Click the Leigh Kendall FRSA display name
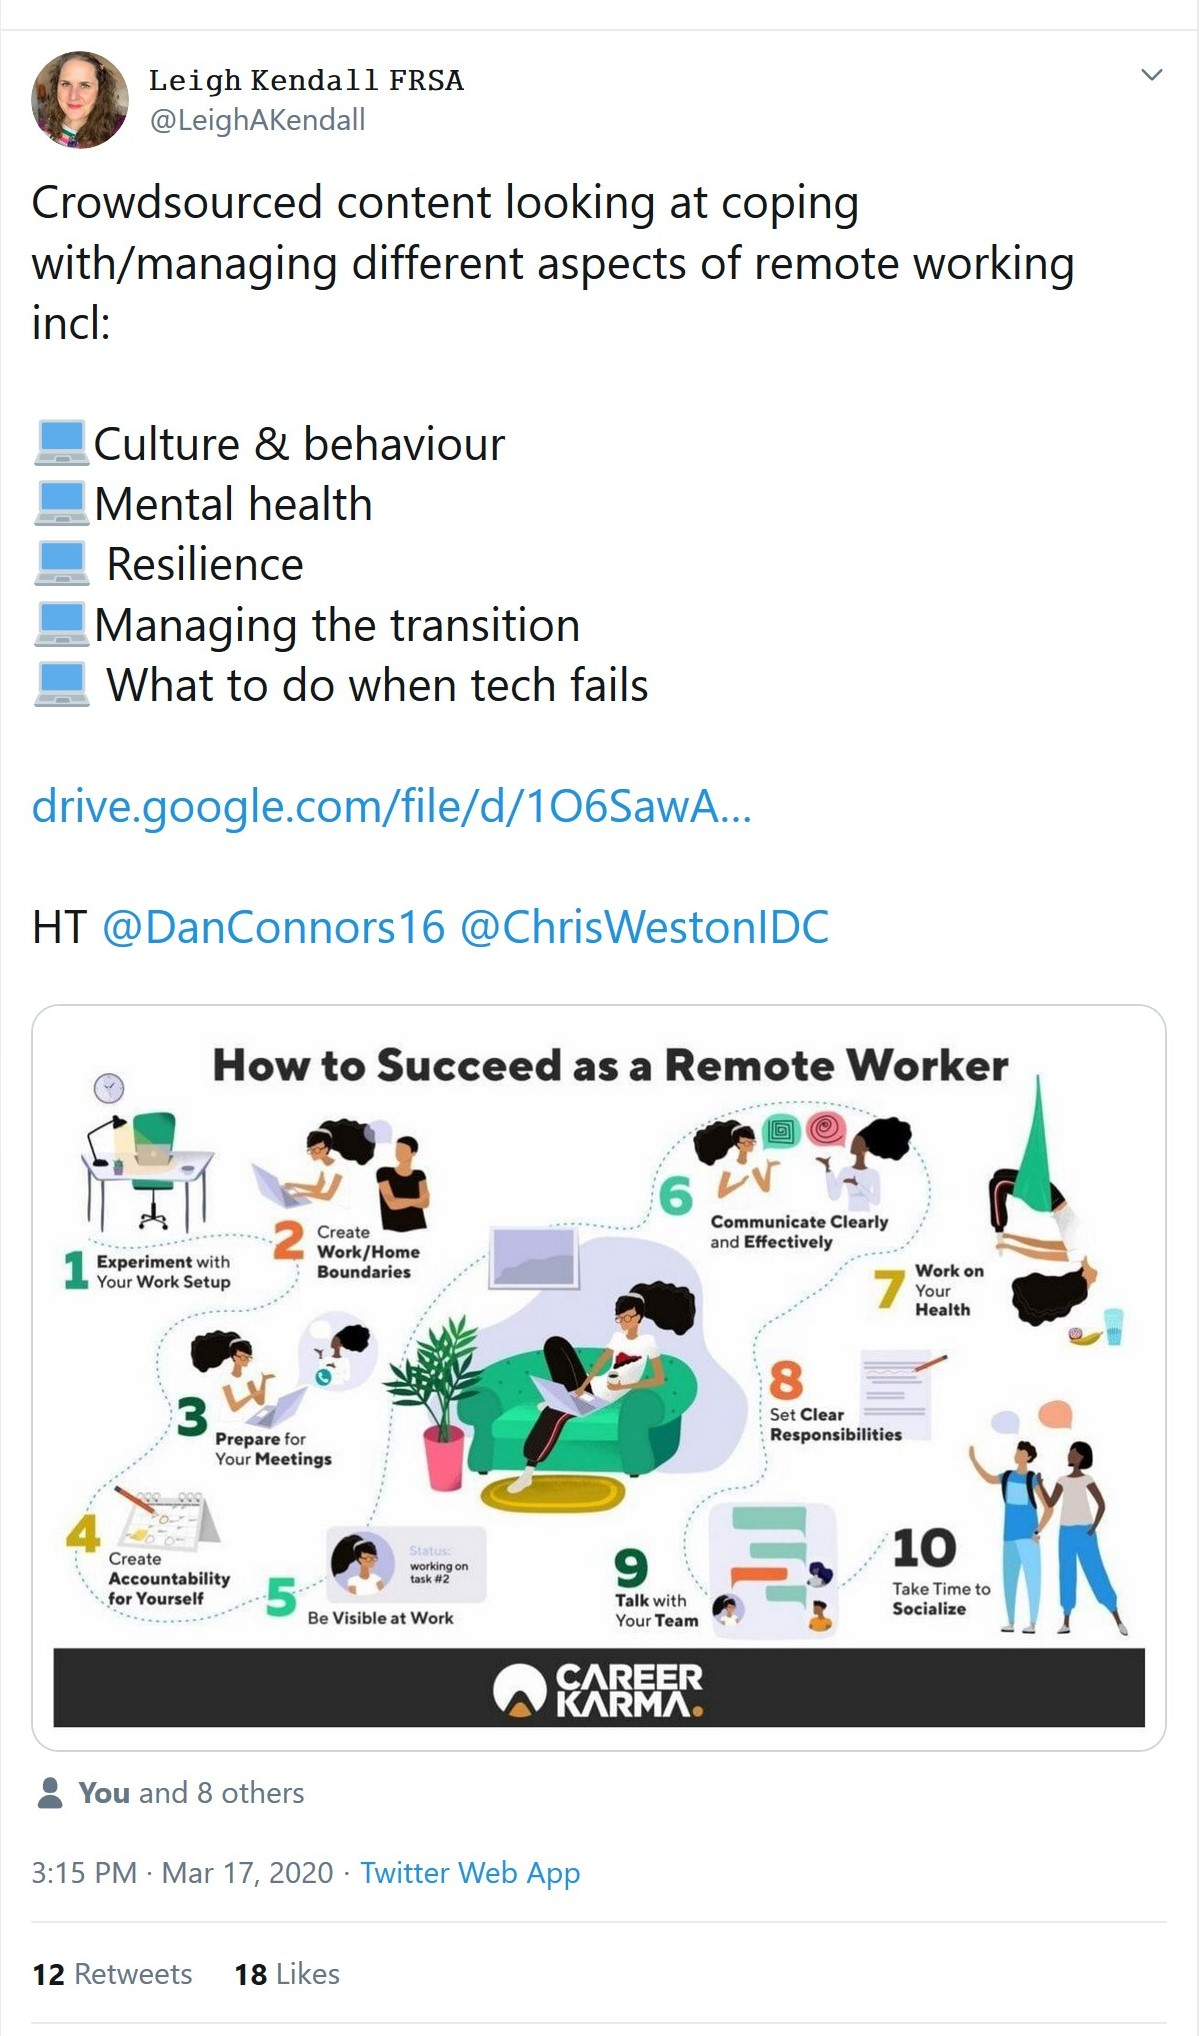The image size is (1201, 2036). 306,80
